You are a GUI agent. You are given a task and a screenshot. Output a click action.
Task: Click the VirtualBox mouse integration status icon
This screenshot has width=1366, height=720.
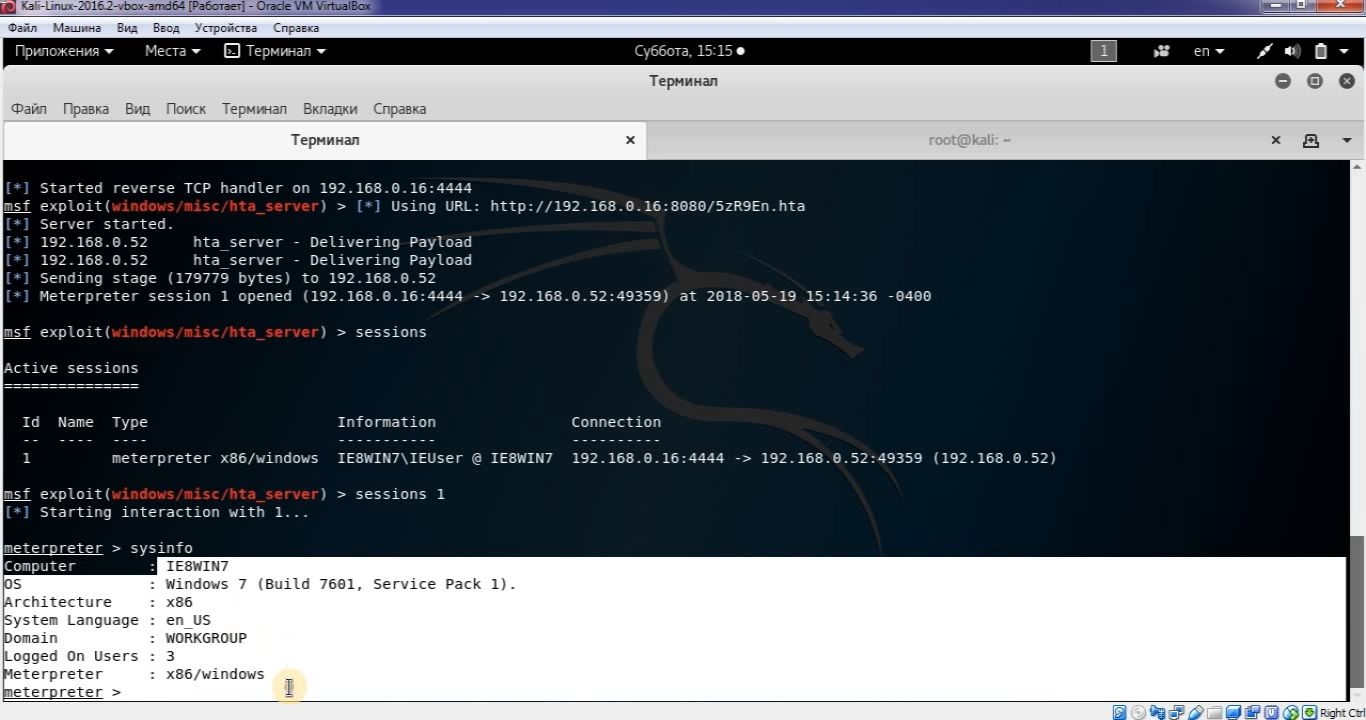[1291, 713]
